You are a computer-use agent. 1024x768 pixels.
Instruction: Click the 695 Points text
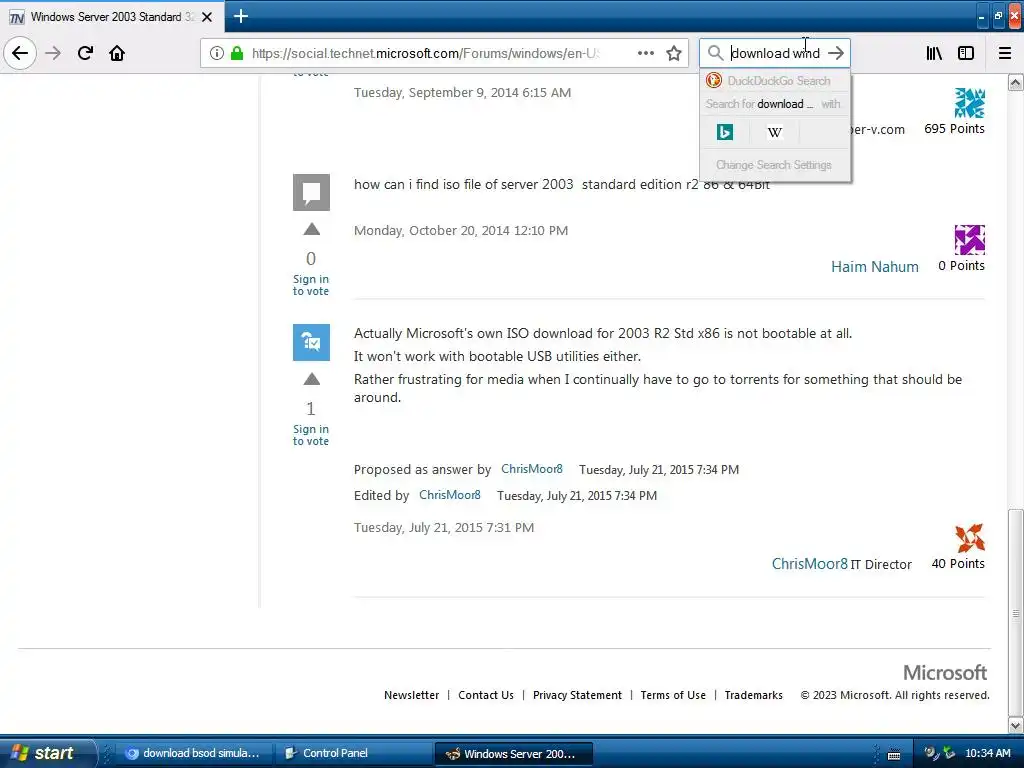pyautogui.click(x=954, y=129)
